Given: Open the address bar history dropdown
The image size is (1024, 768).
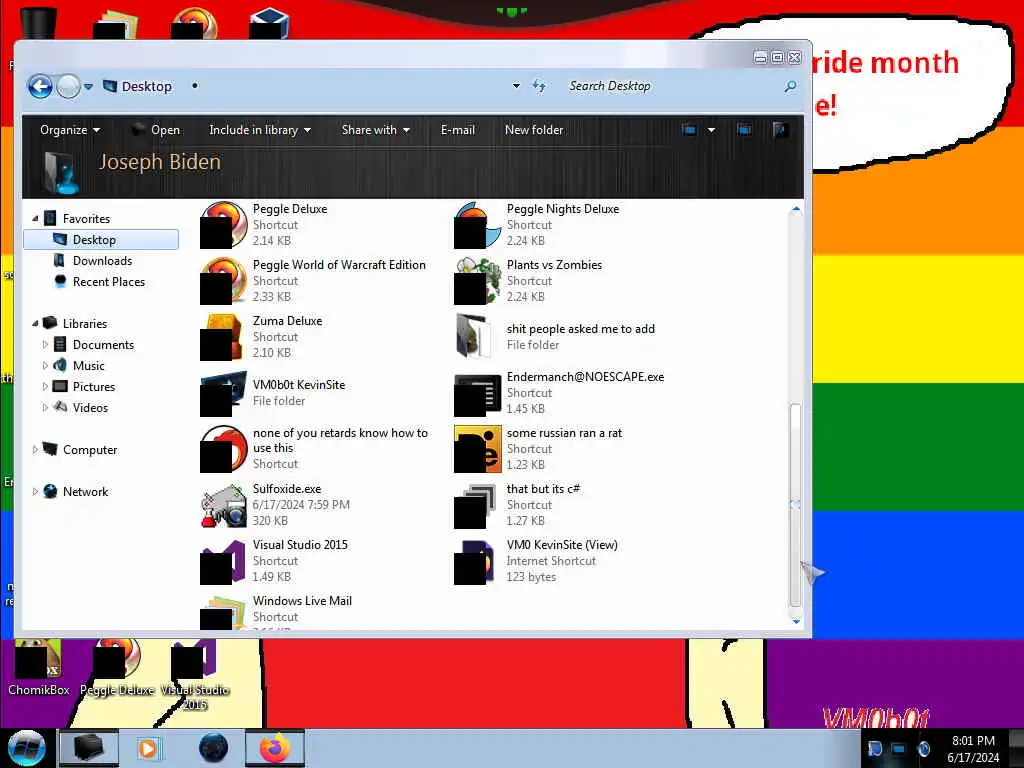Looking at the screenshot, I should [x=516, y=86].
